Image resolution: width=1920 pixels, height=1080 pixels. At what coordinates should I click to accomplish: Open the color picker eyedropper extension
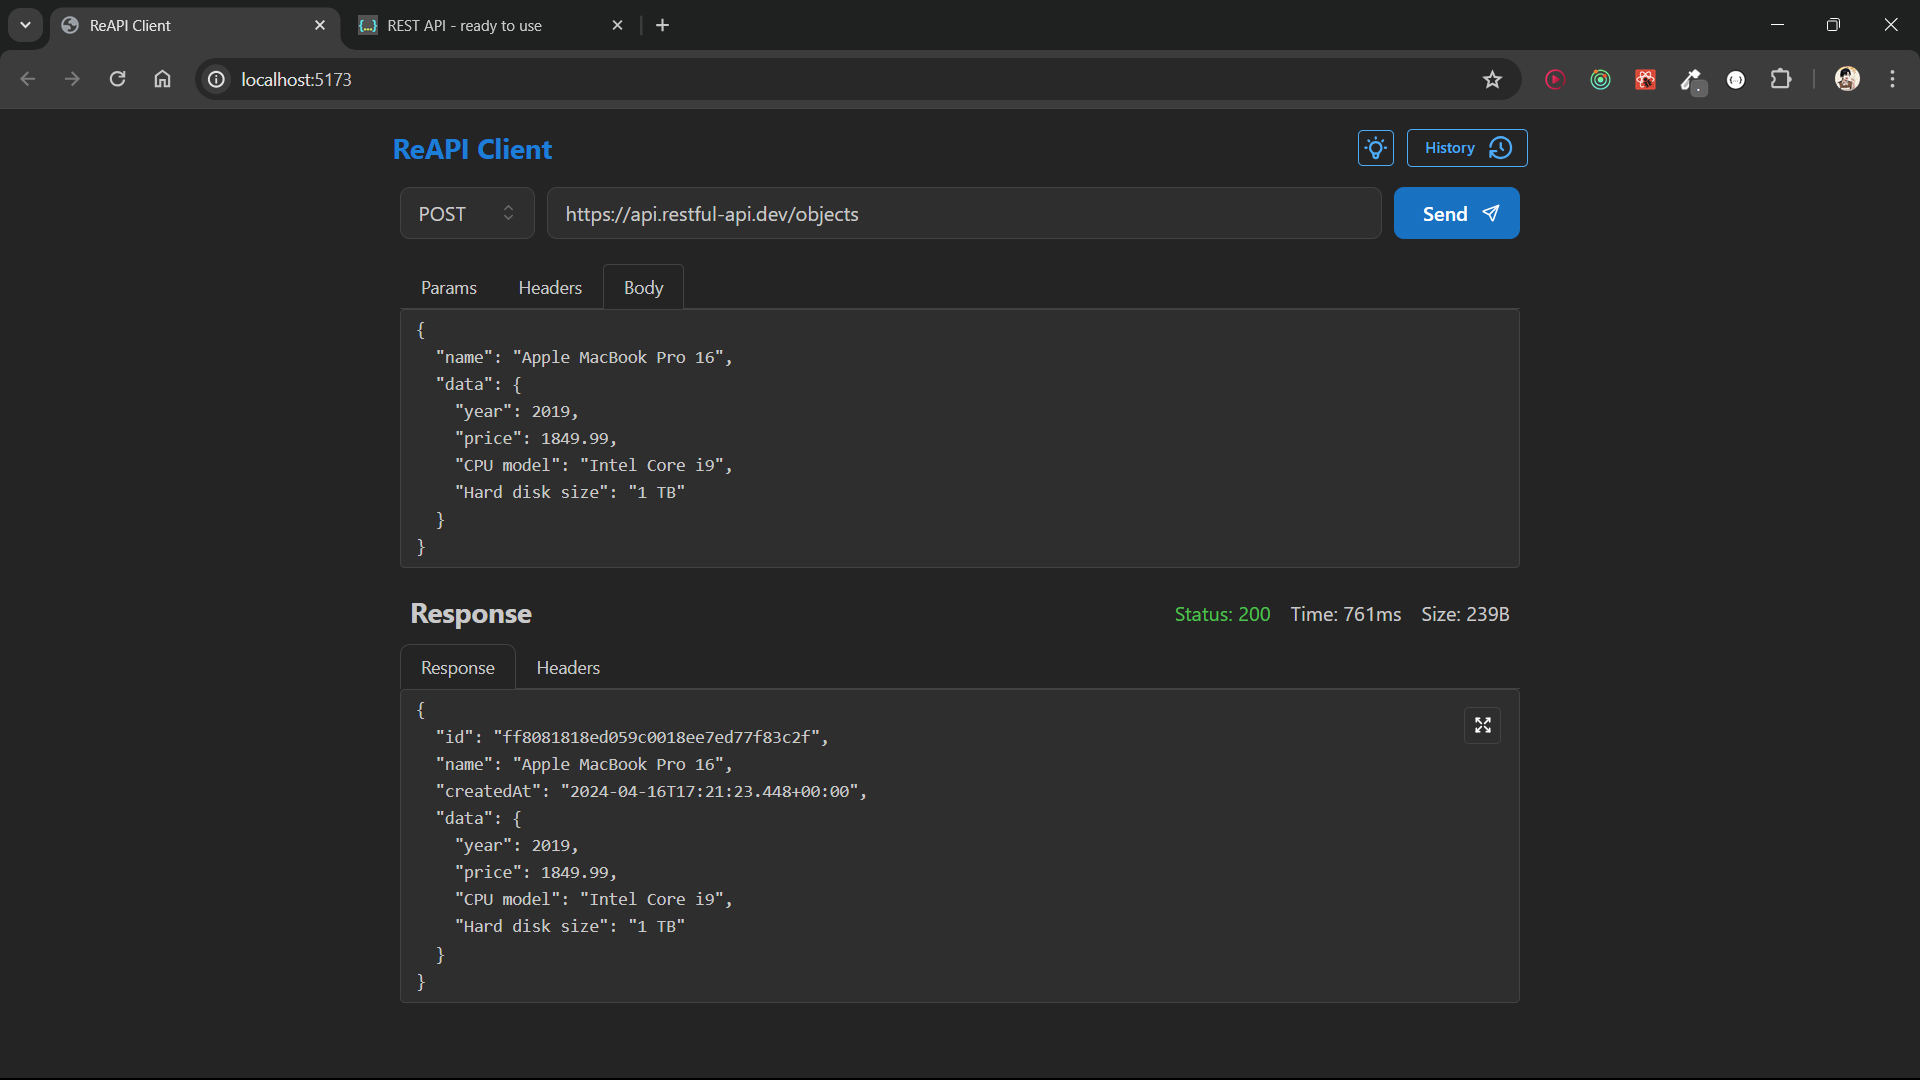1691,80
